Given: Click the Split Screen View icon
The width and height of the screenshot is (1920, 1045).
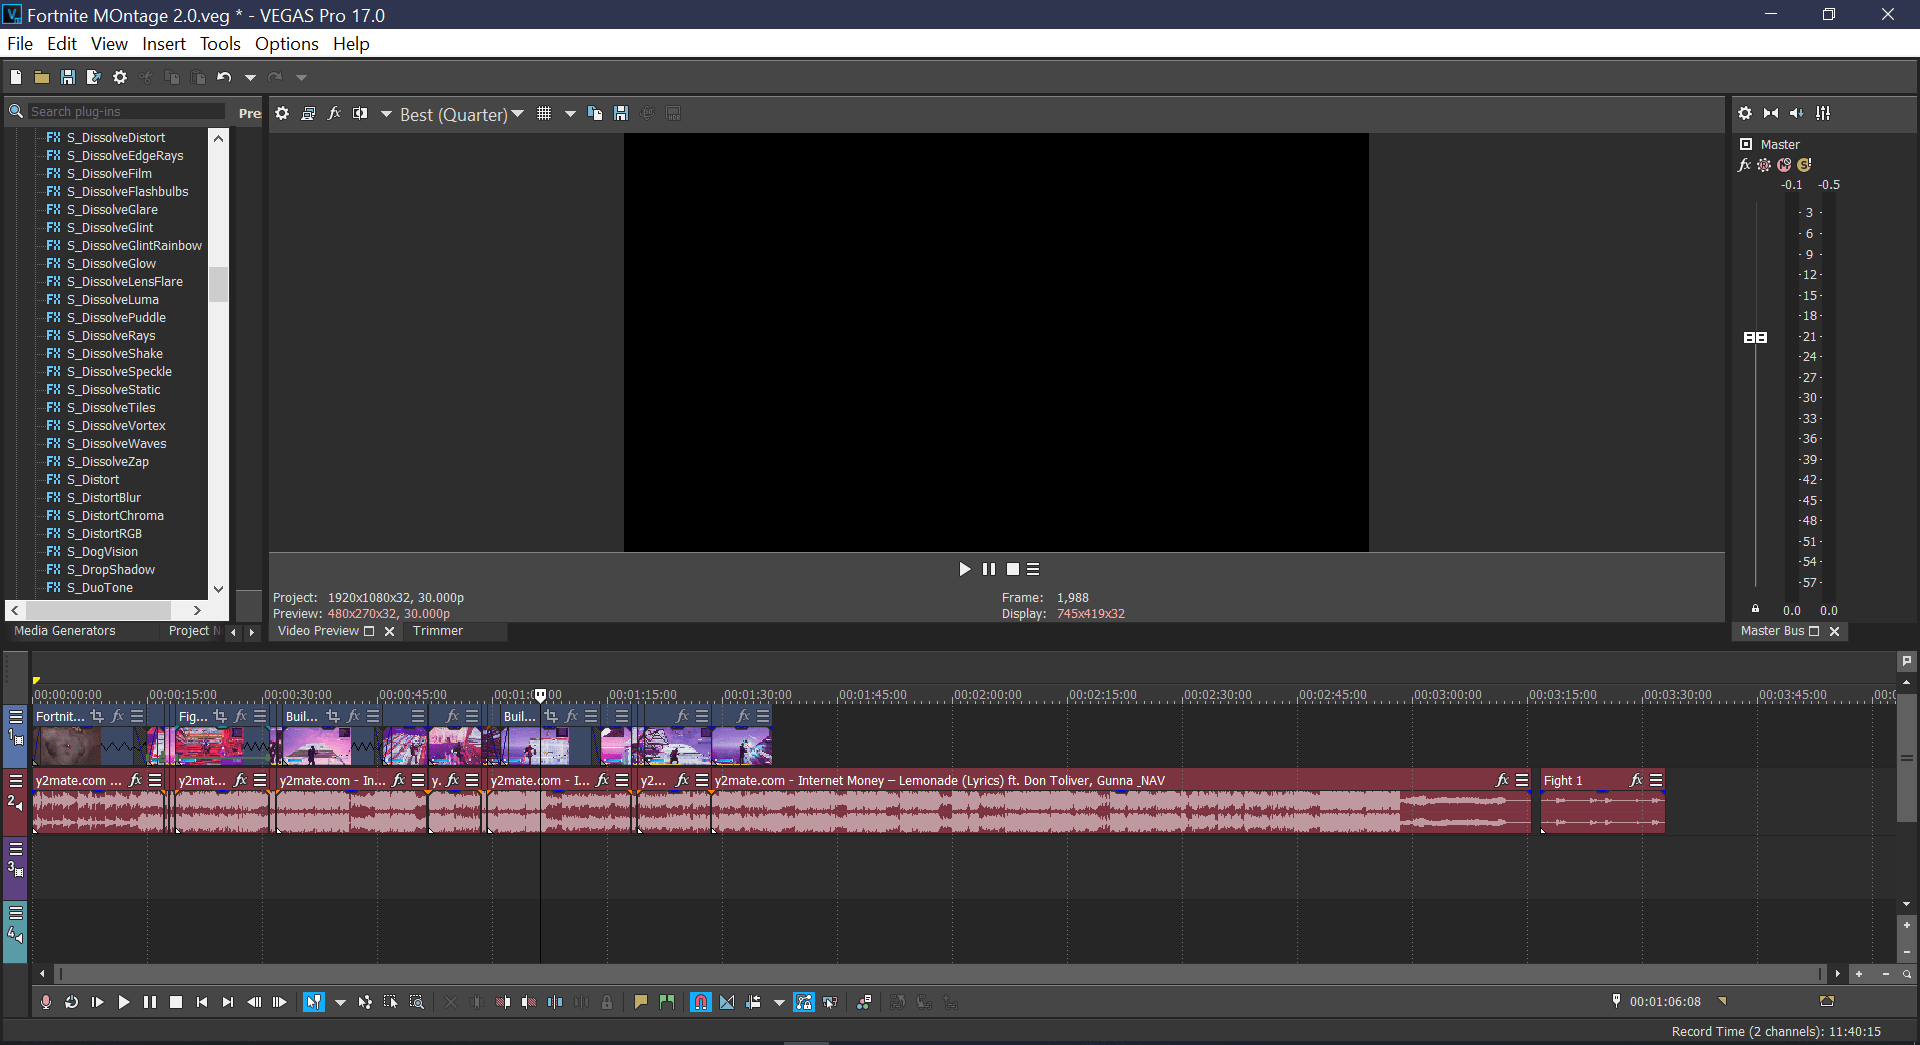Looking at the screenshot, I should click(x=360, y=114).
